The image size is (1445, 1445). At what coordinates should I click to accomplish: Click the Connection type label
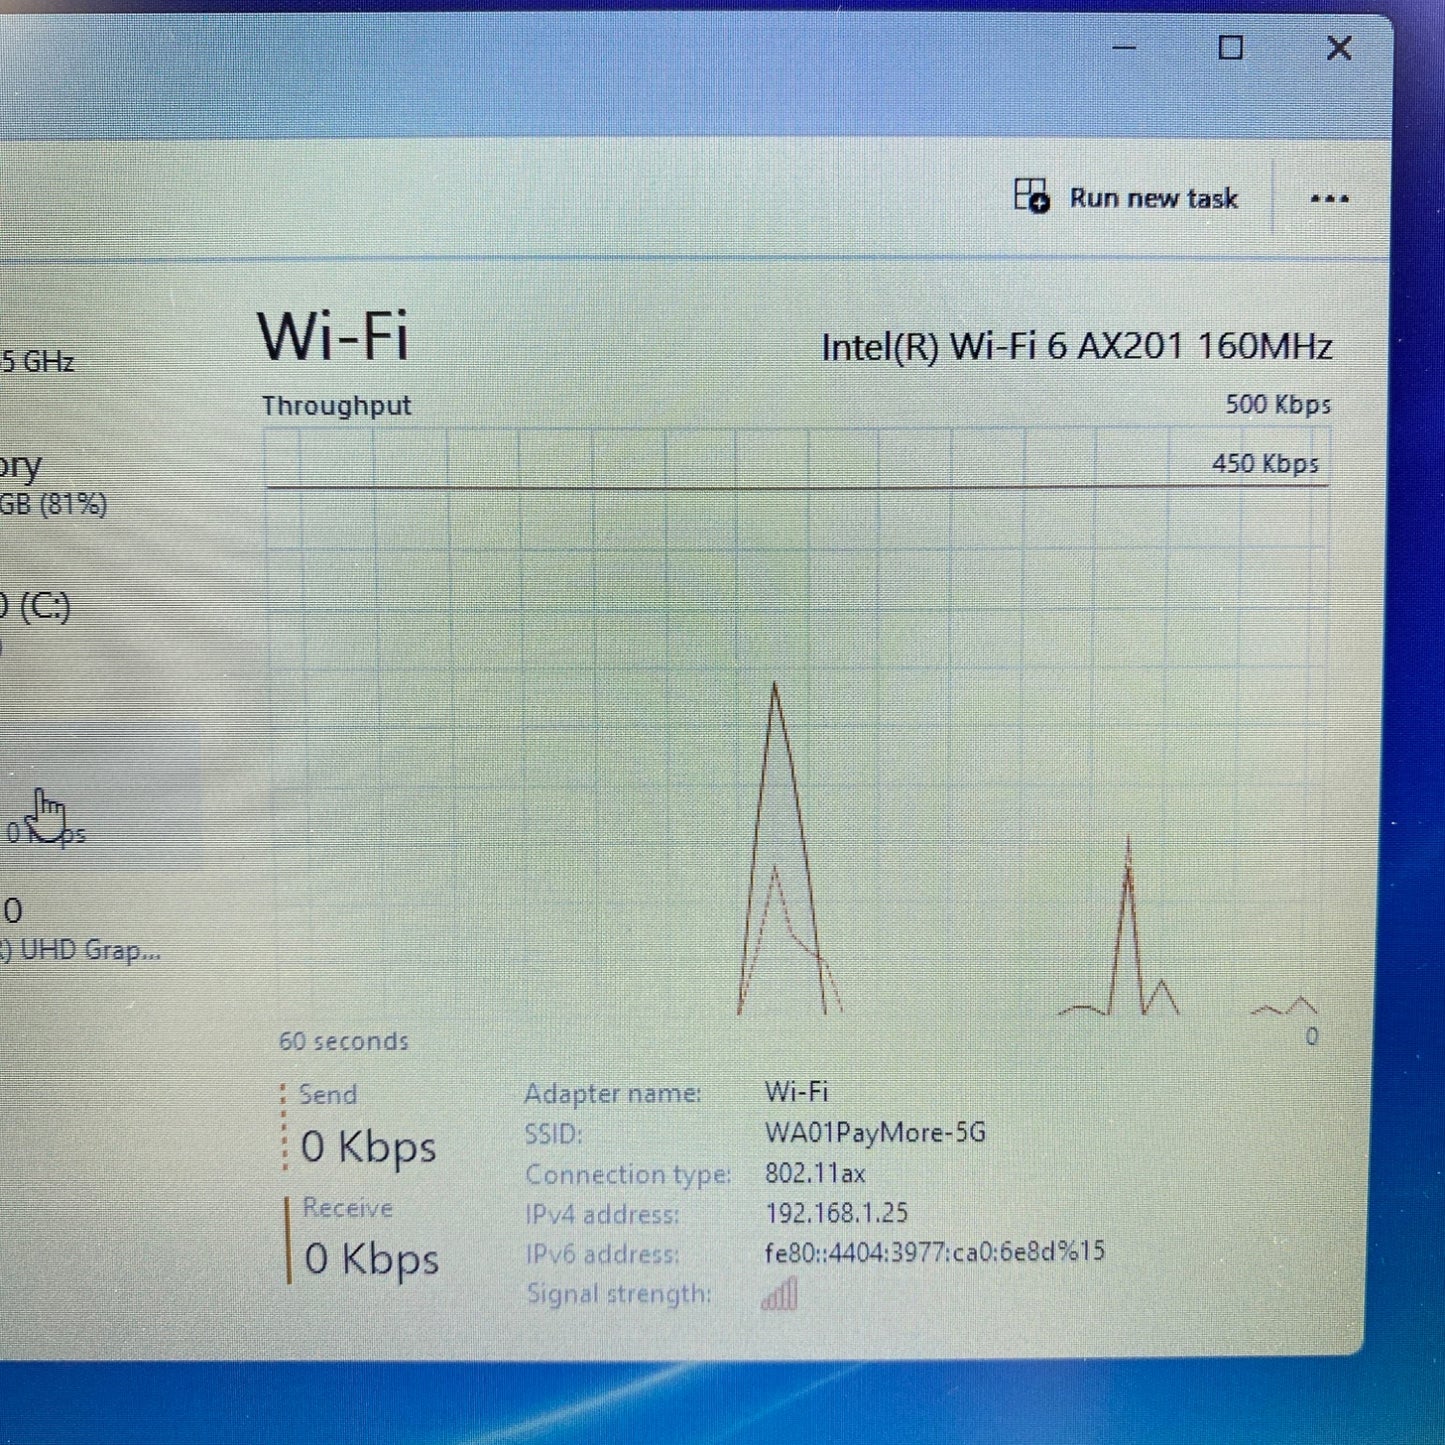point(628,1175)
